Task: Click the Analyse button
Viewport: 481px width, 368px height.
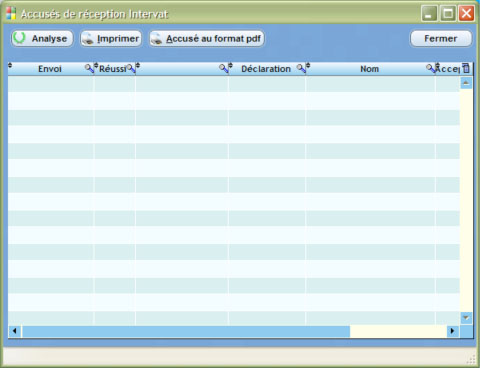Action: [x=42, y=39]
